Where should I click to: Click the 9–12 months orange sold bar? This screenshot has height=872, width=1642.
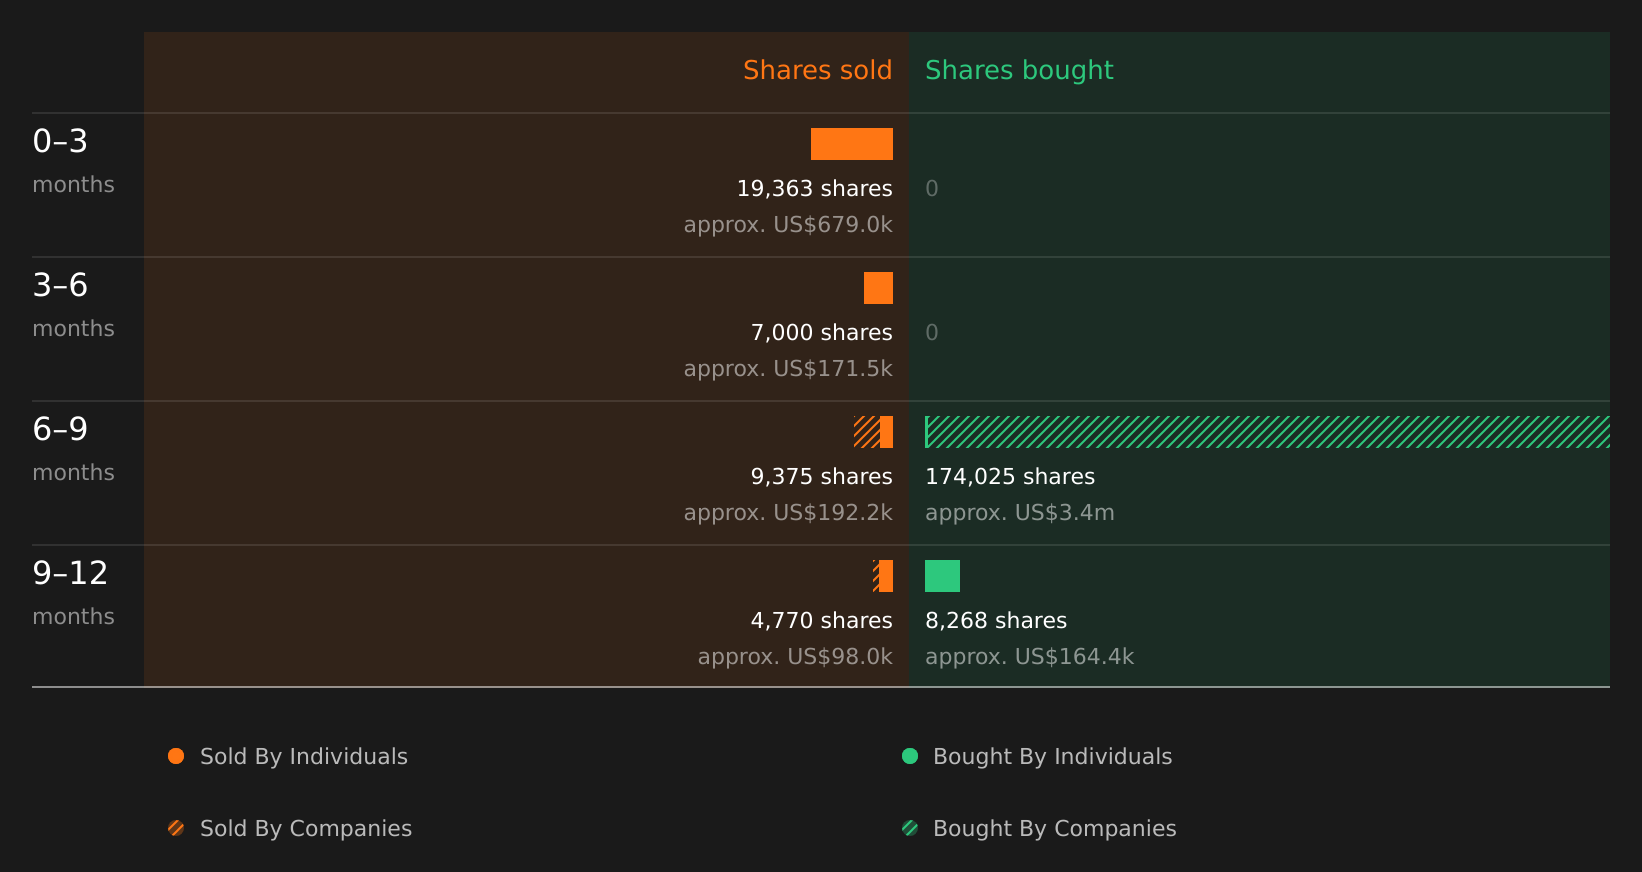(886, 576)
